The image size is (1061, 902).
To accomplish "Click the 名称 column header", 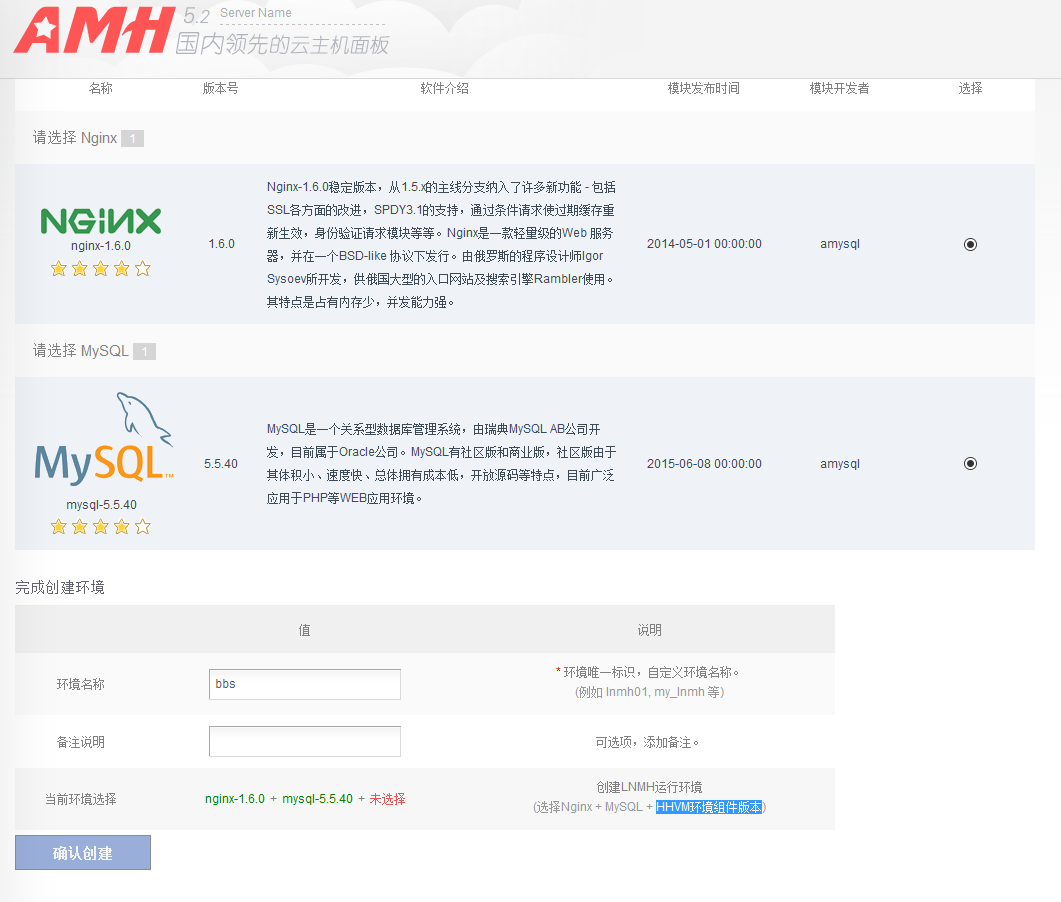I will [100, 88].
